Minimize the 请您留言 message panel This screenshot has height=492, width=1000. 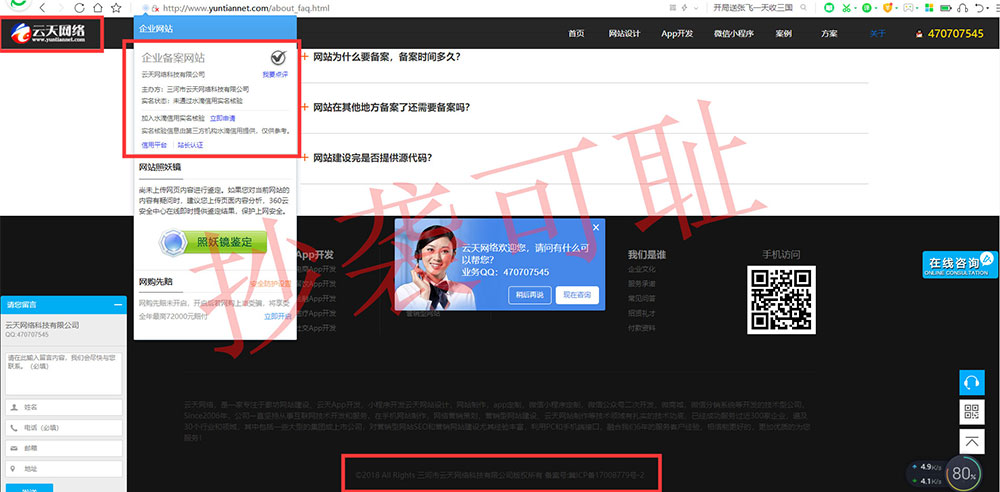pos(117,305)
